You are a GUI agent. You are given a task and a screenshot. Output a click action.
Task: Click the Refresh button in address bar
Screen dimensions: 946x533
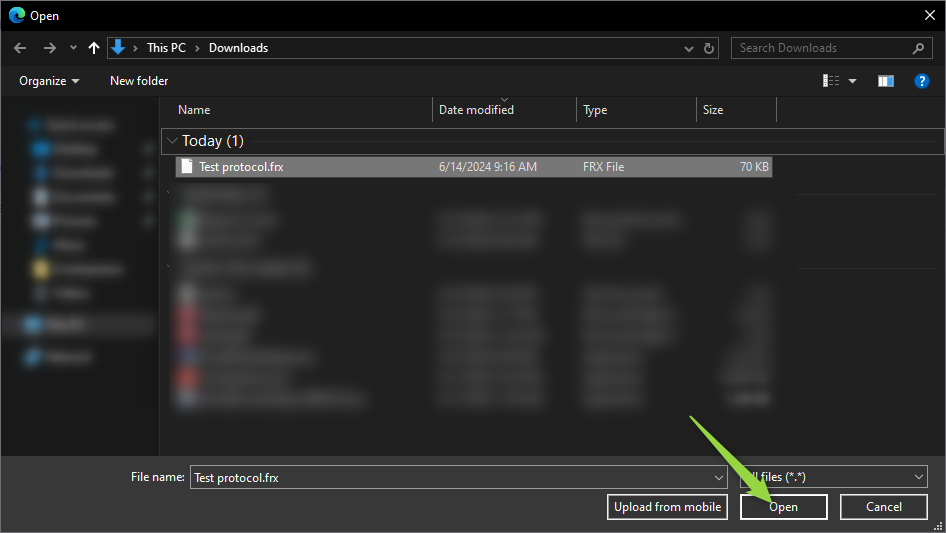(x=710, y=48)
